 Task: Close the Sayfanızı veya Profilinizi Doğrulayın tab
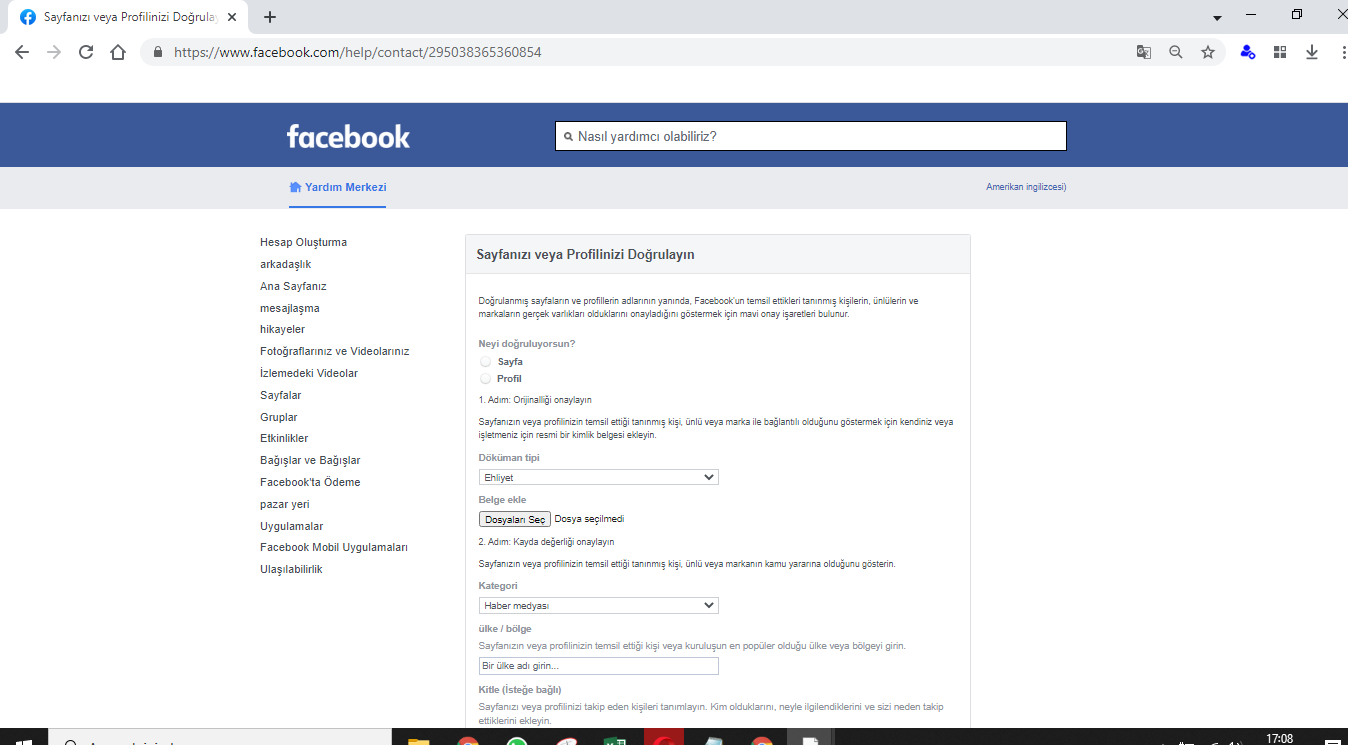[232, 17]
